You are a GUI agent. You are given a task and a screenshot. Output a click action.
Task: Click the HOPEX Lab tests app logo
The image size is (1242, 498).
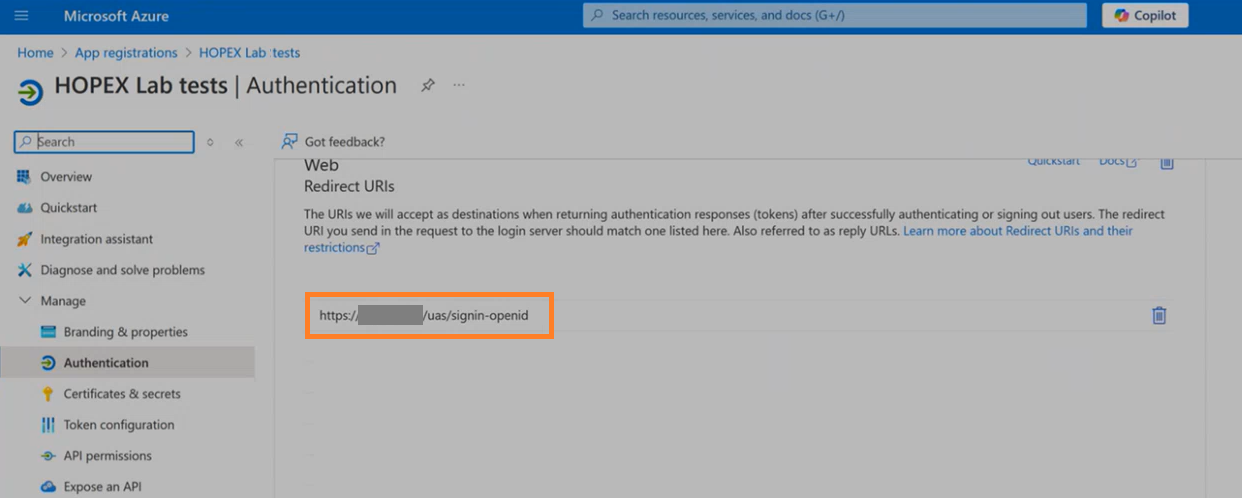pos(30,93)
